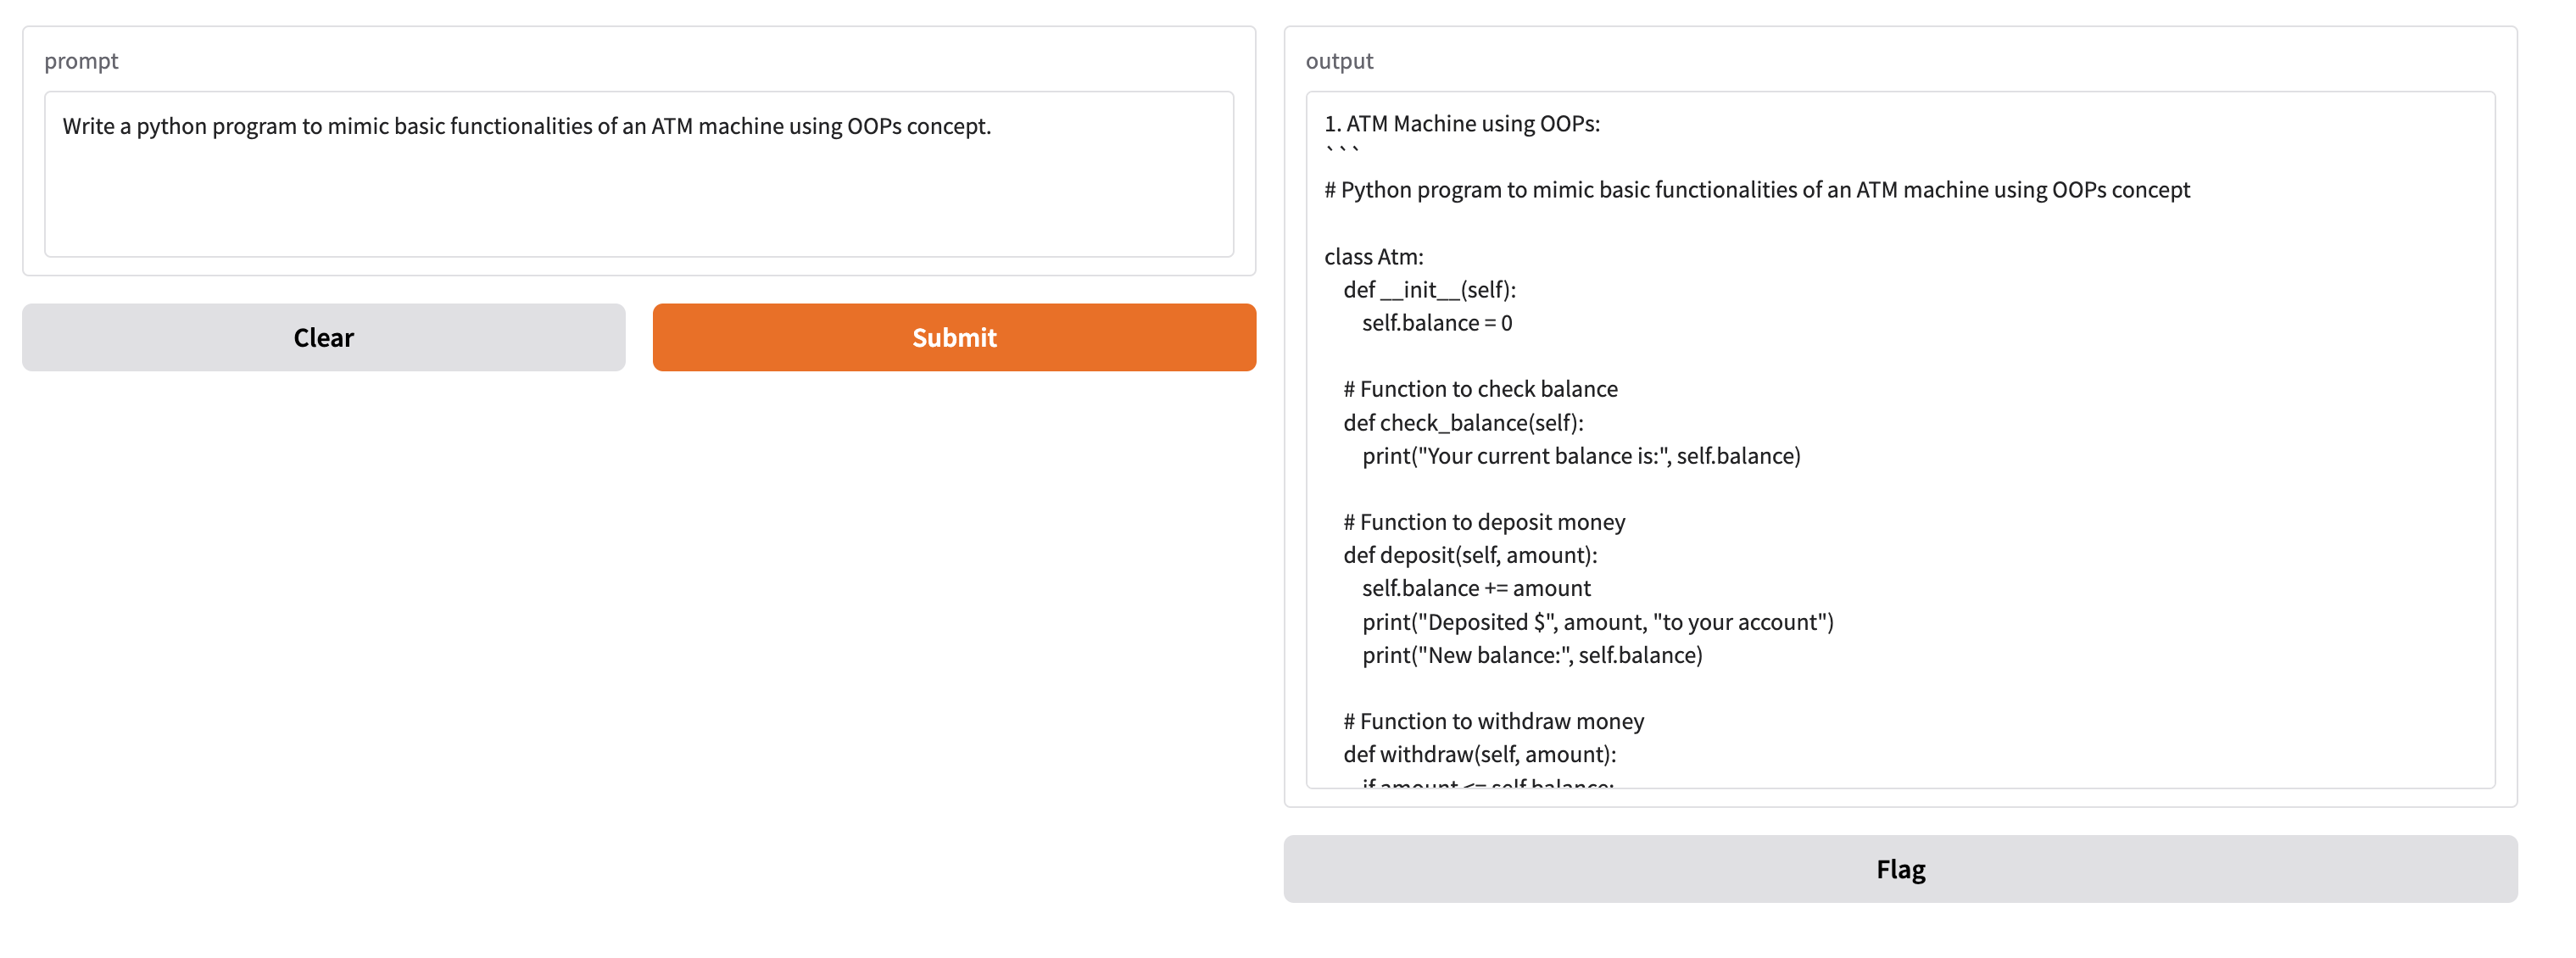Click the 'def check_balance(self):' line
Screen dimensions: 2576x958
(x=1462, y=422)
